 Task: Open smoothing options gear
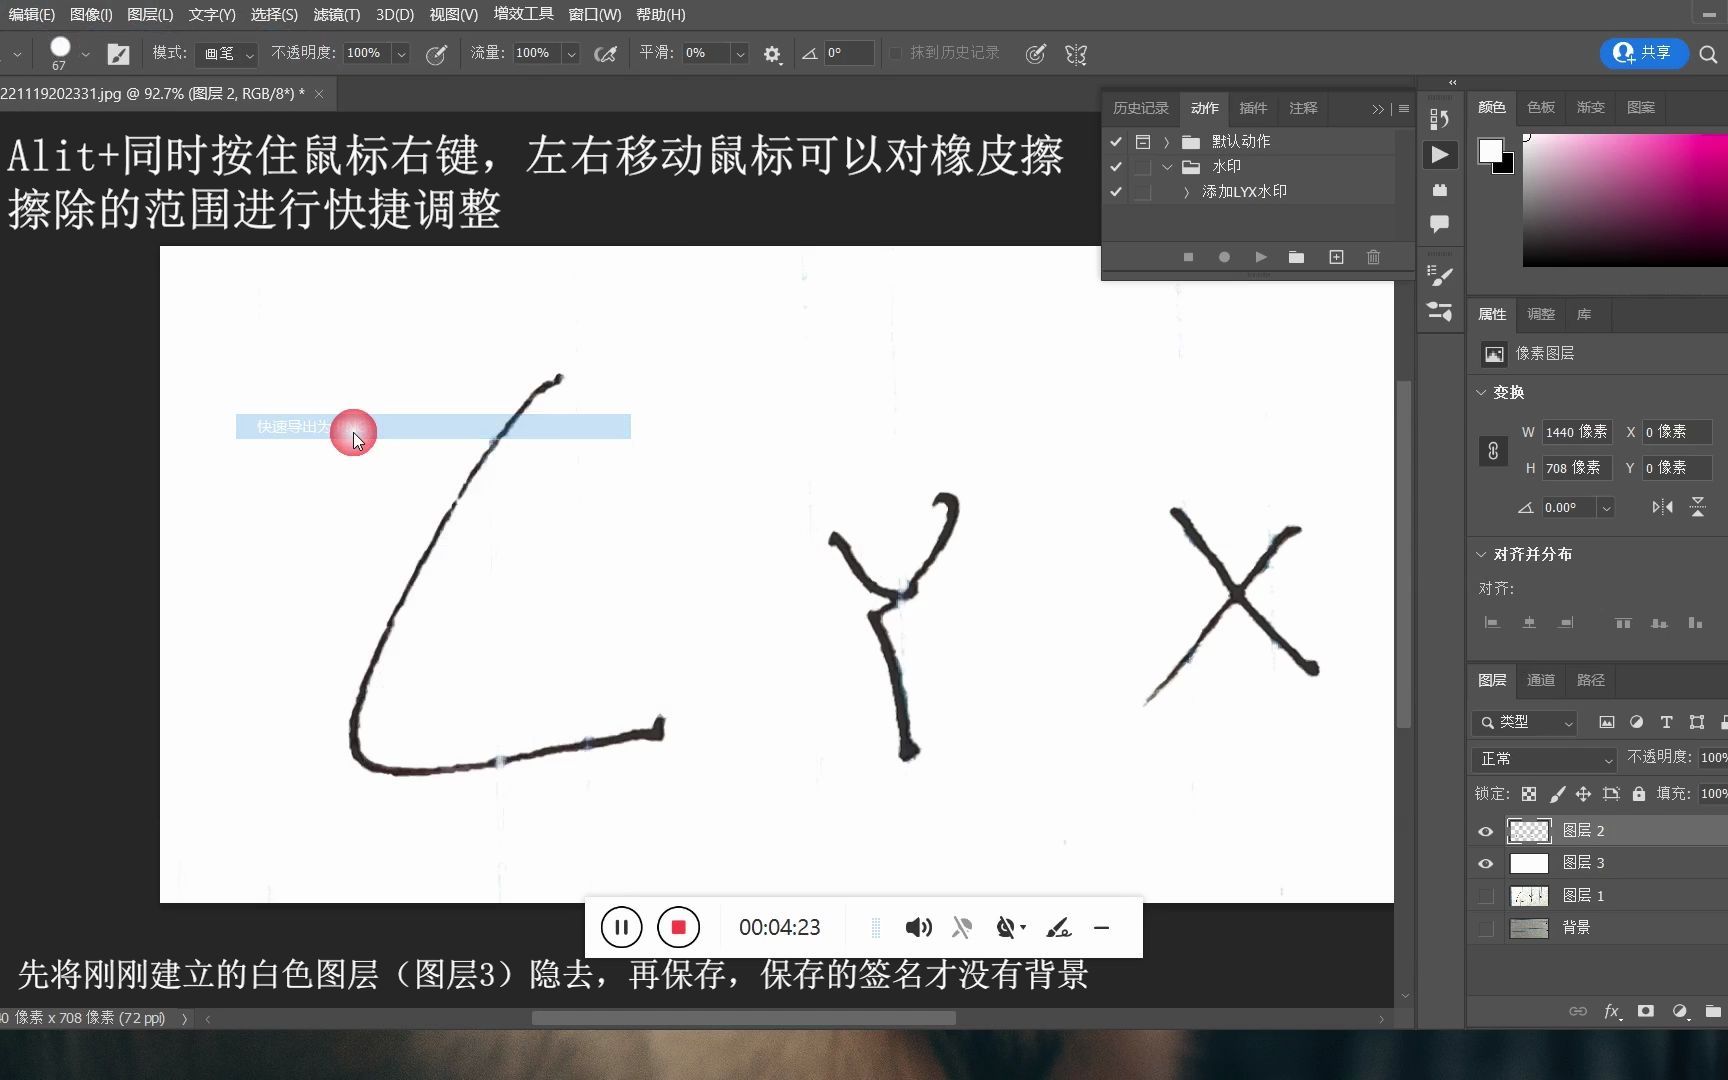pyautogui.click(x=772, y=54)
